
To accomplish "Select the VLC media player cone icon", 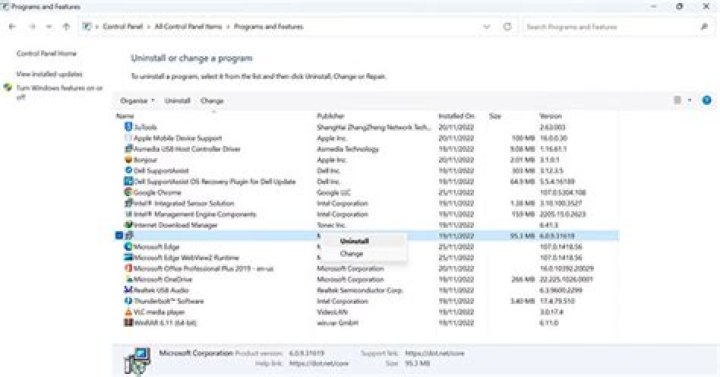I will 128,312.
